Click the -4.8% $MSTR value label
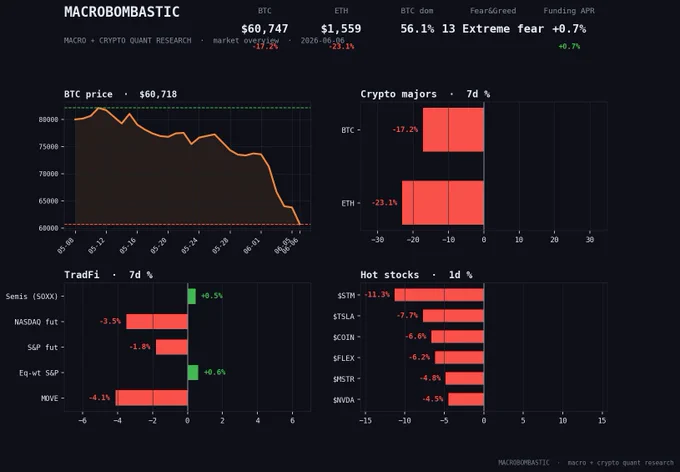Screen dimensions: 680x472 coord(430,378)
